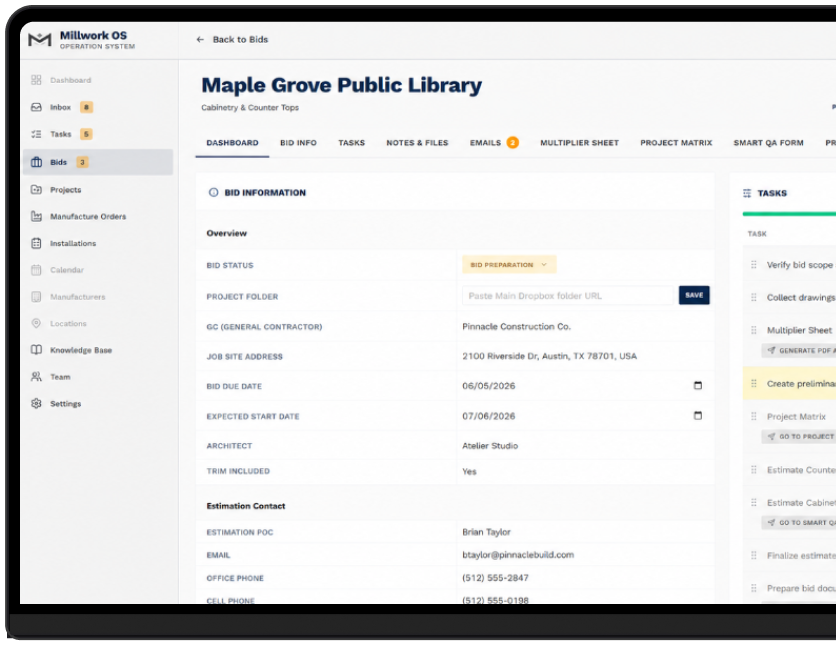Open the Bid Preparation status dropdown

tap(509, 264)
